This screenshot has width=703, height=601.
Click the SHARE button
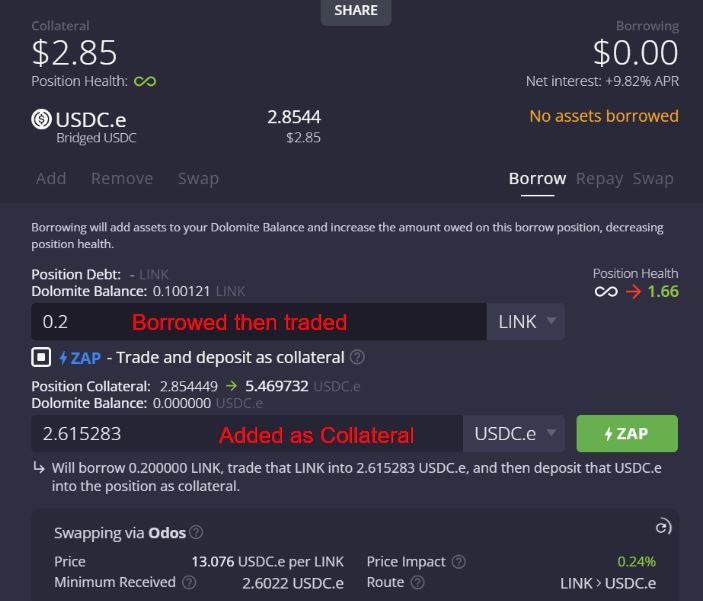pos(356,11)
